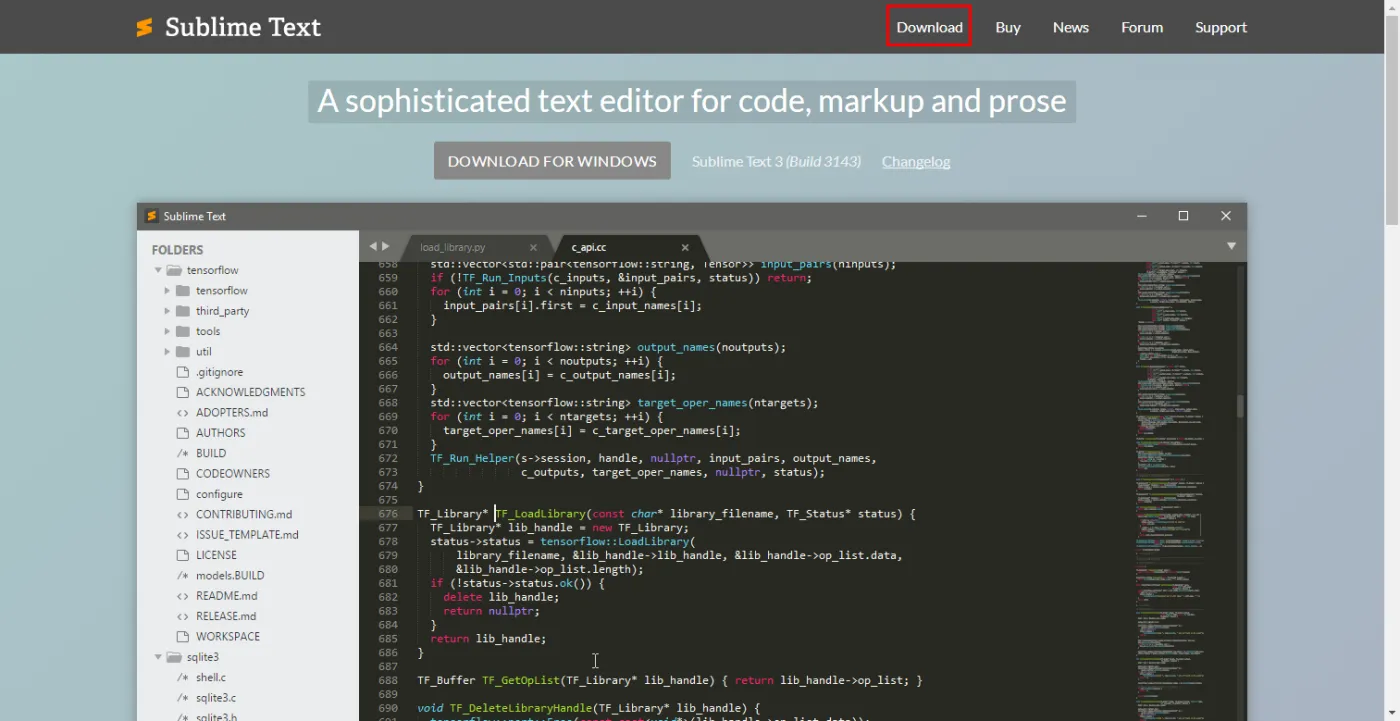The width and height of the screenshot is (1400, 721).
Task: Expand the util folder
Action: coord(167,352)
